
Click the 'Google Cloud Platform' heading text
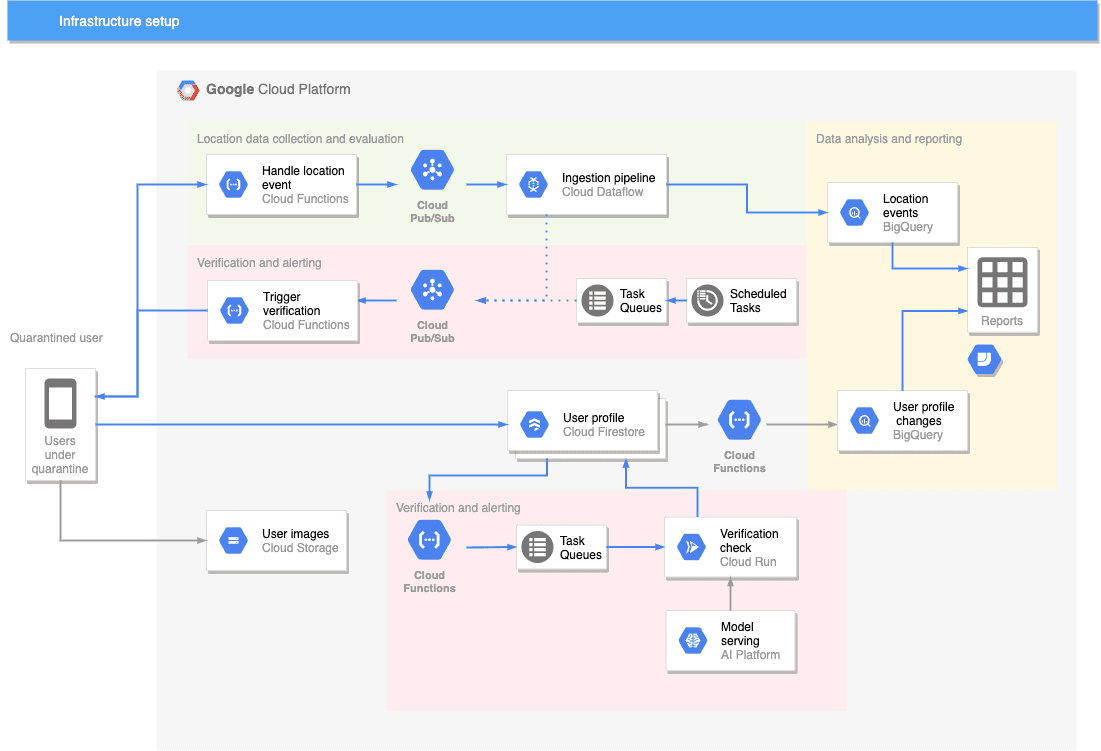pyautogui.click(x=278, y=89)
